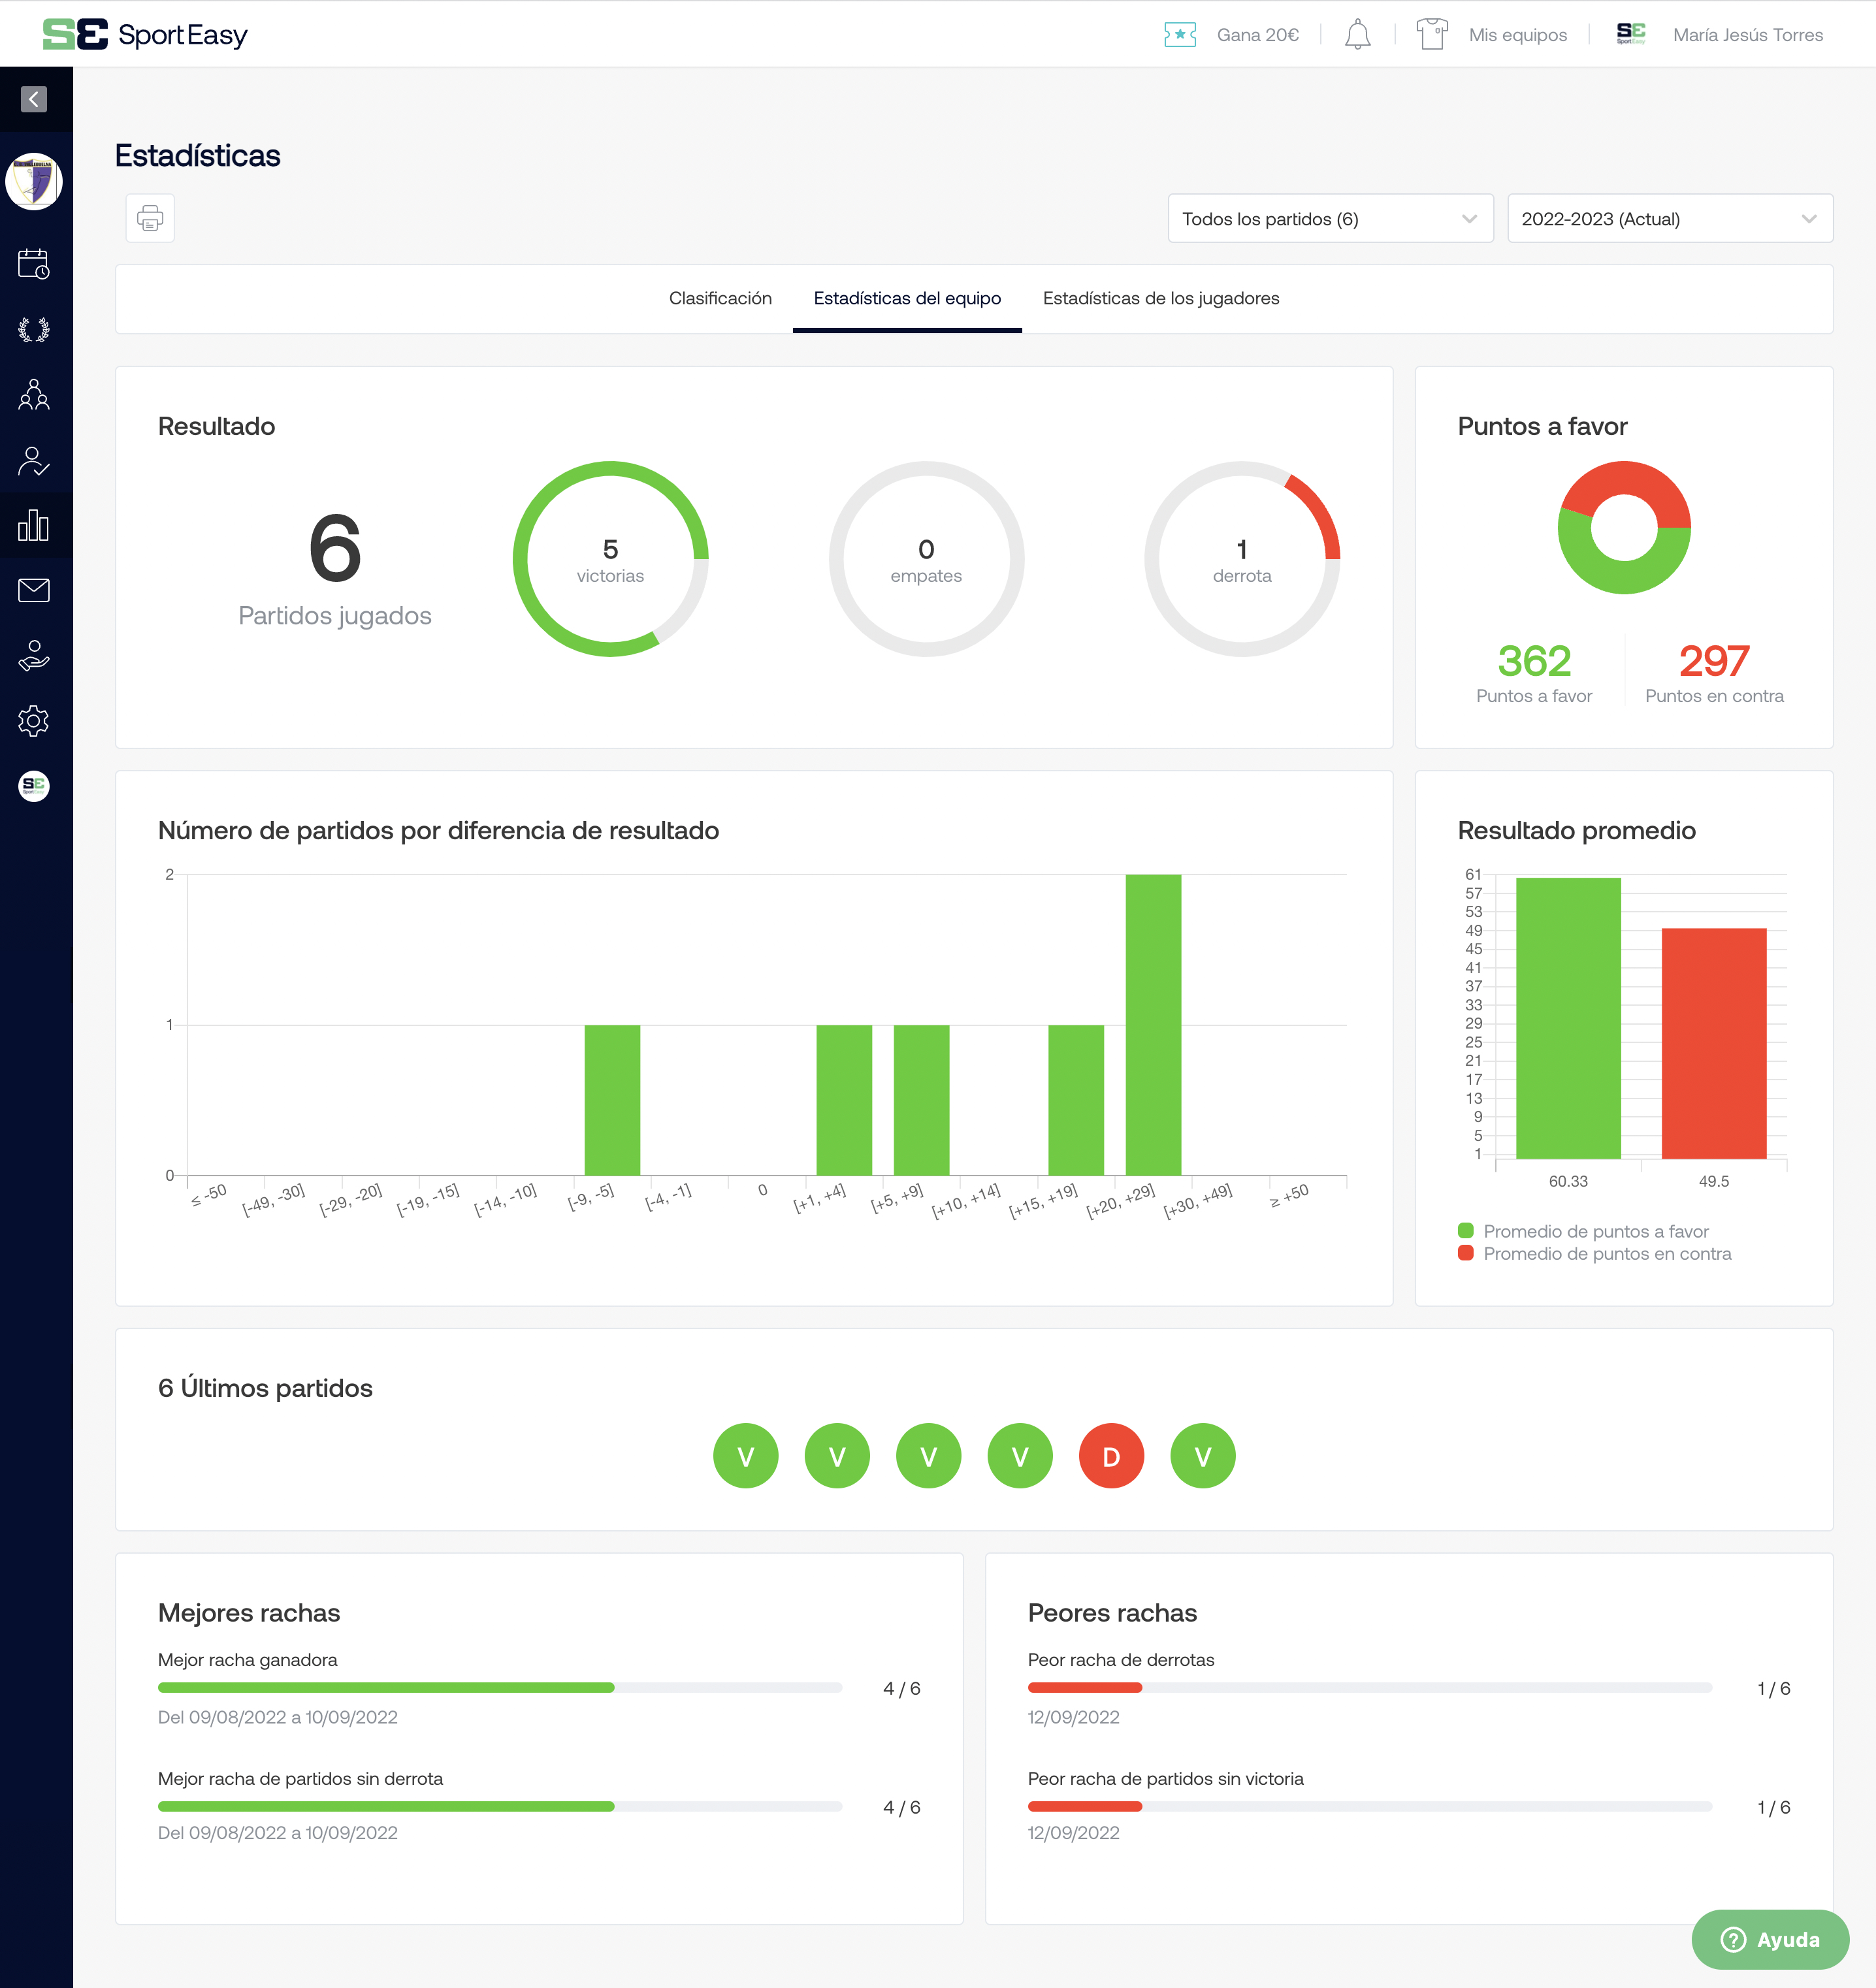Click the [-9, -5] bar in chart
Screen dimensions: 1876x1988
point(612,1100)
